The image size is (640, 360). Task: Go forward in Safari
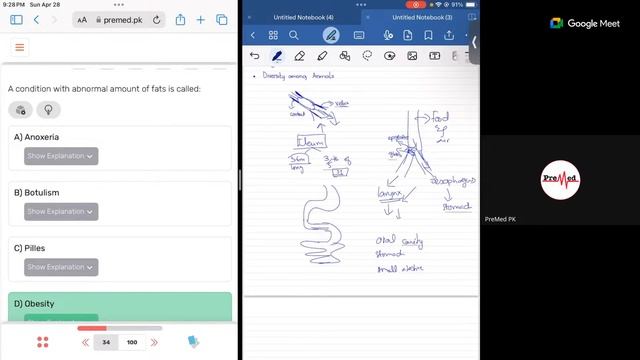(53, 20)
